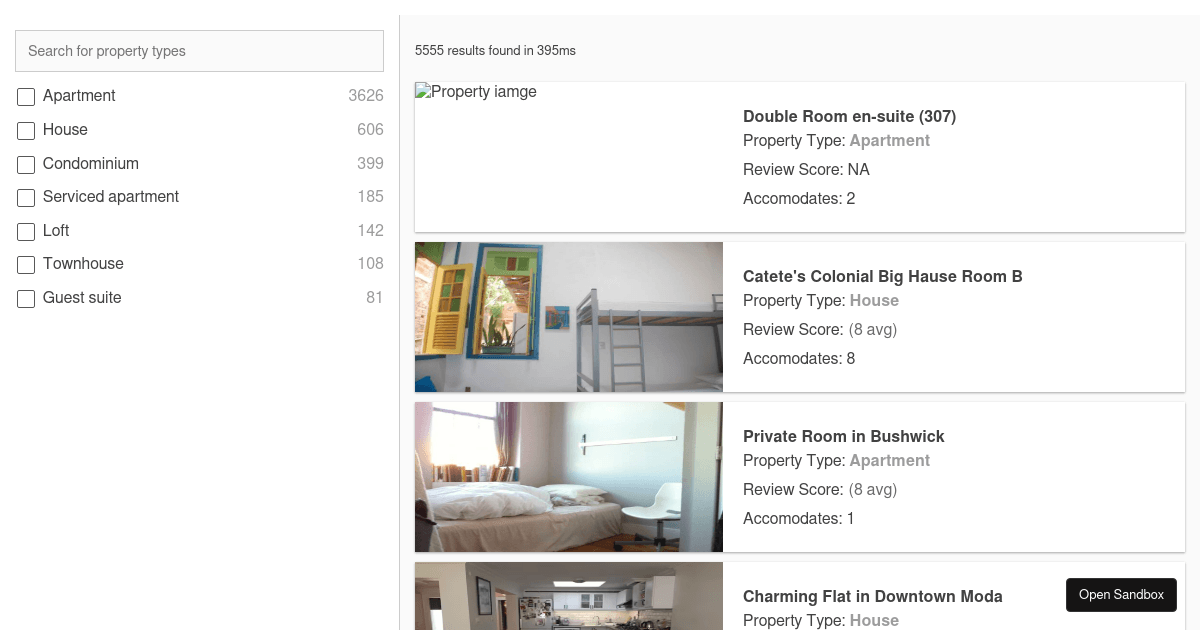Open Catete's Colonial Big Hause room photo

569,317
